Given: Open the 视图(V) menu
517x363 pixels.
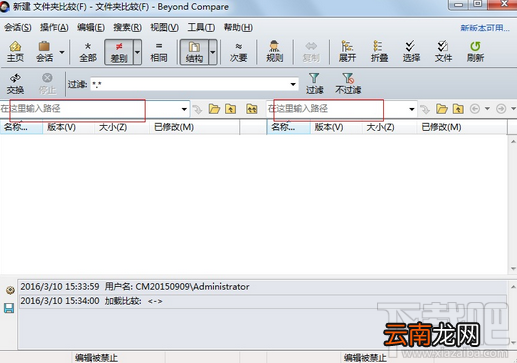Looking at the screenshot, I should (164, 27).
